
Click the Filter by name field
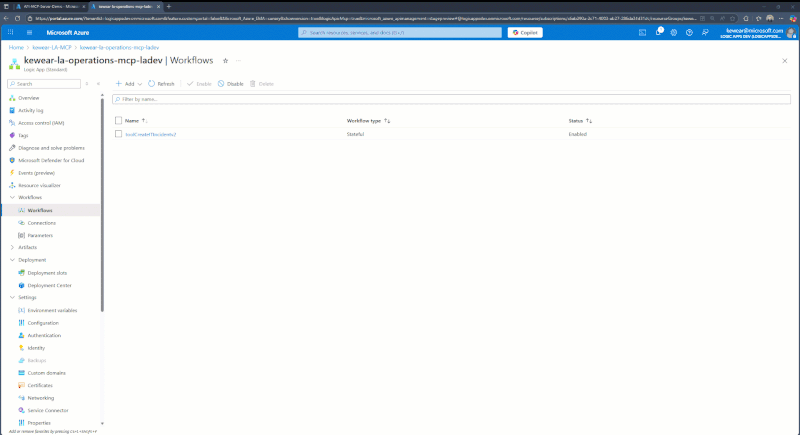(x=452, y=99)
